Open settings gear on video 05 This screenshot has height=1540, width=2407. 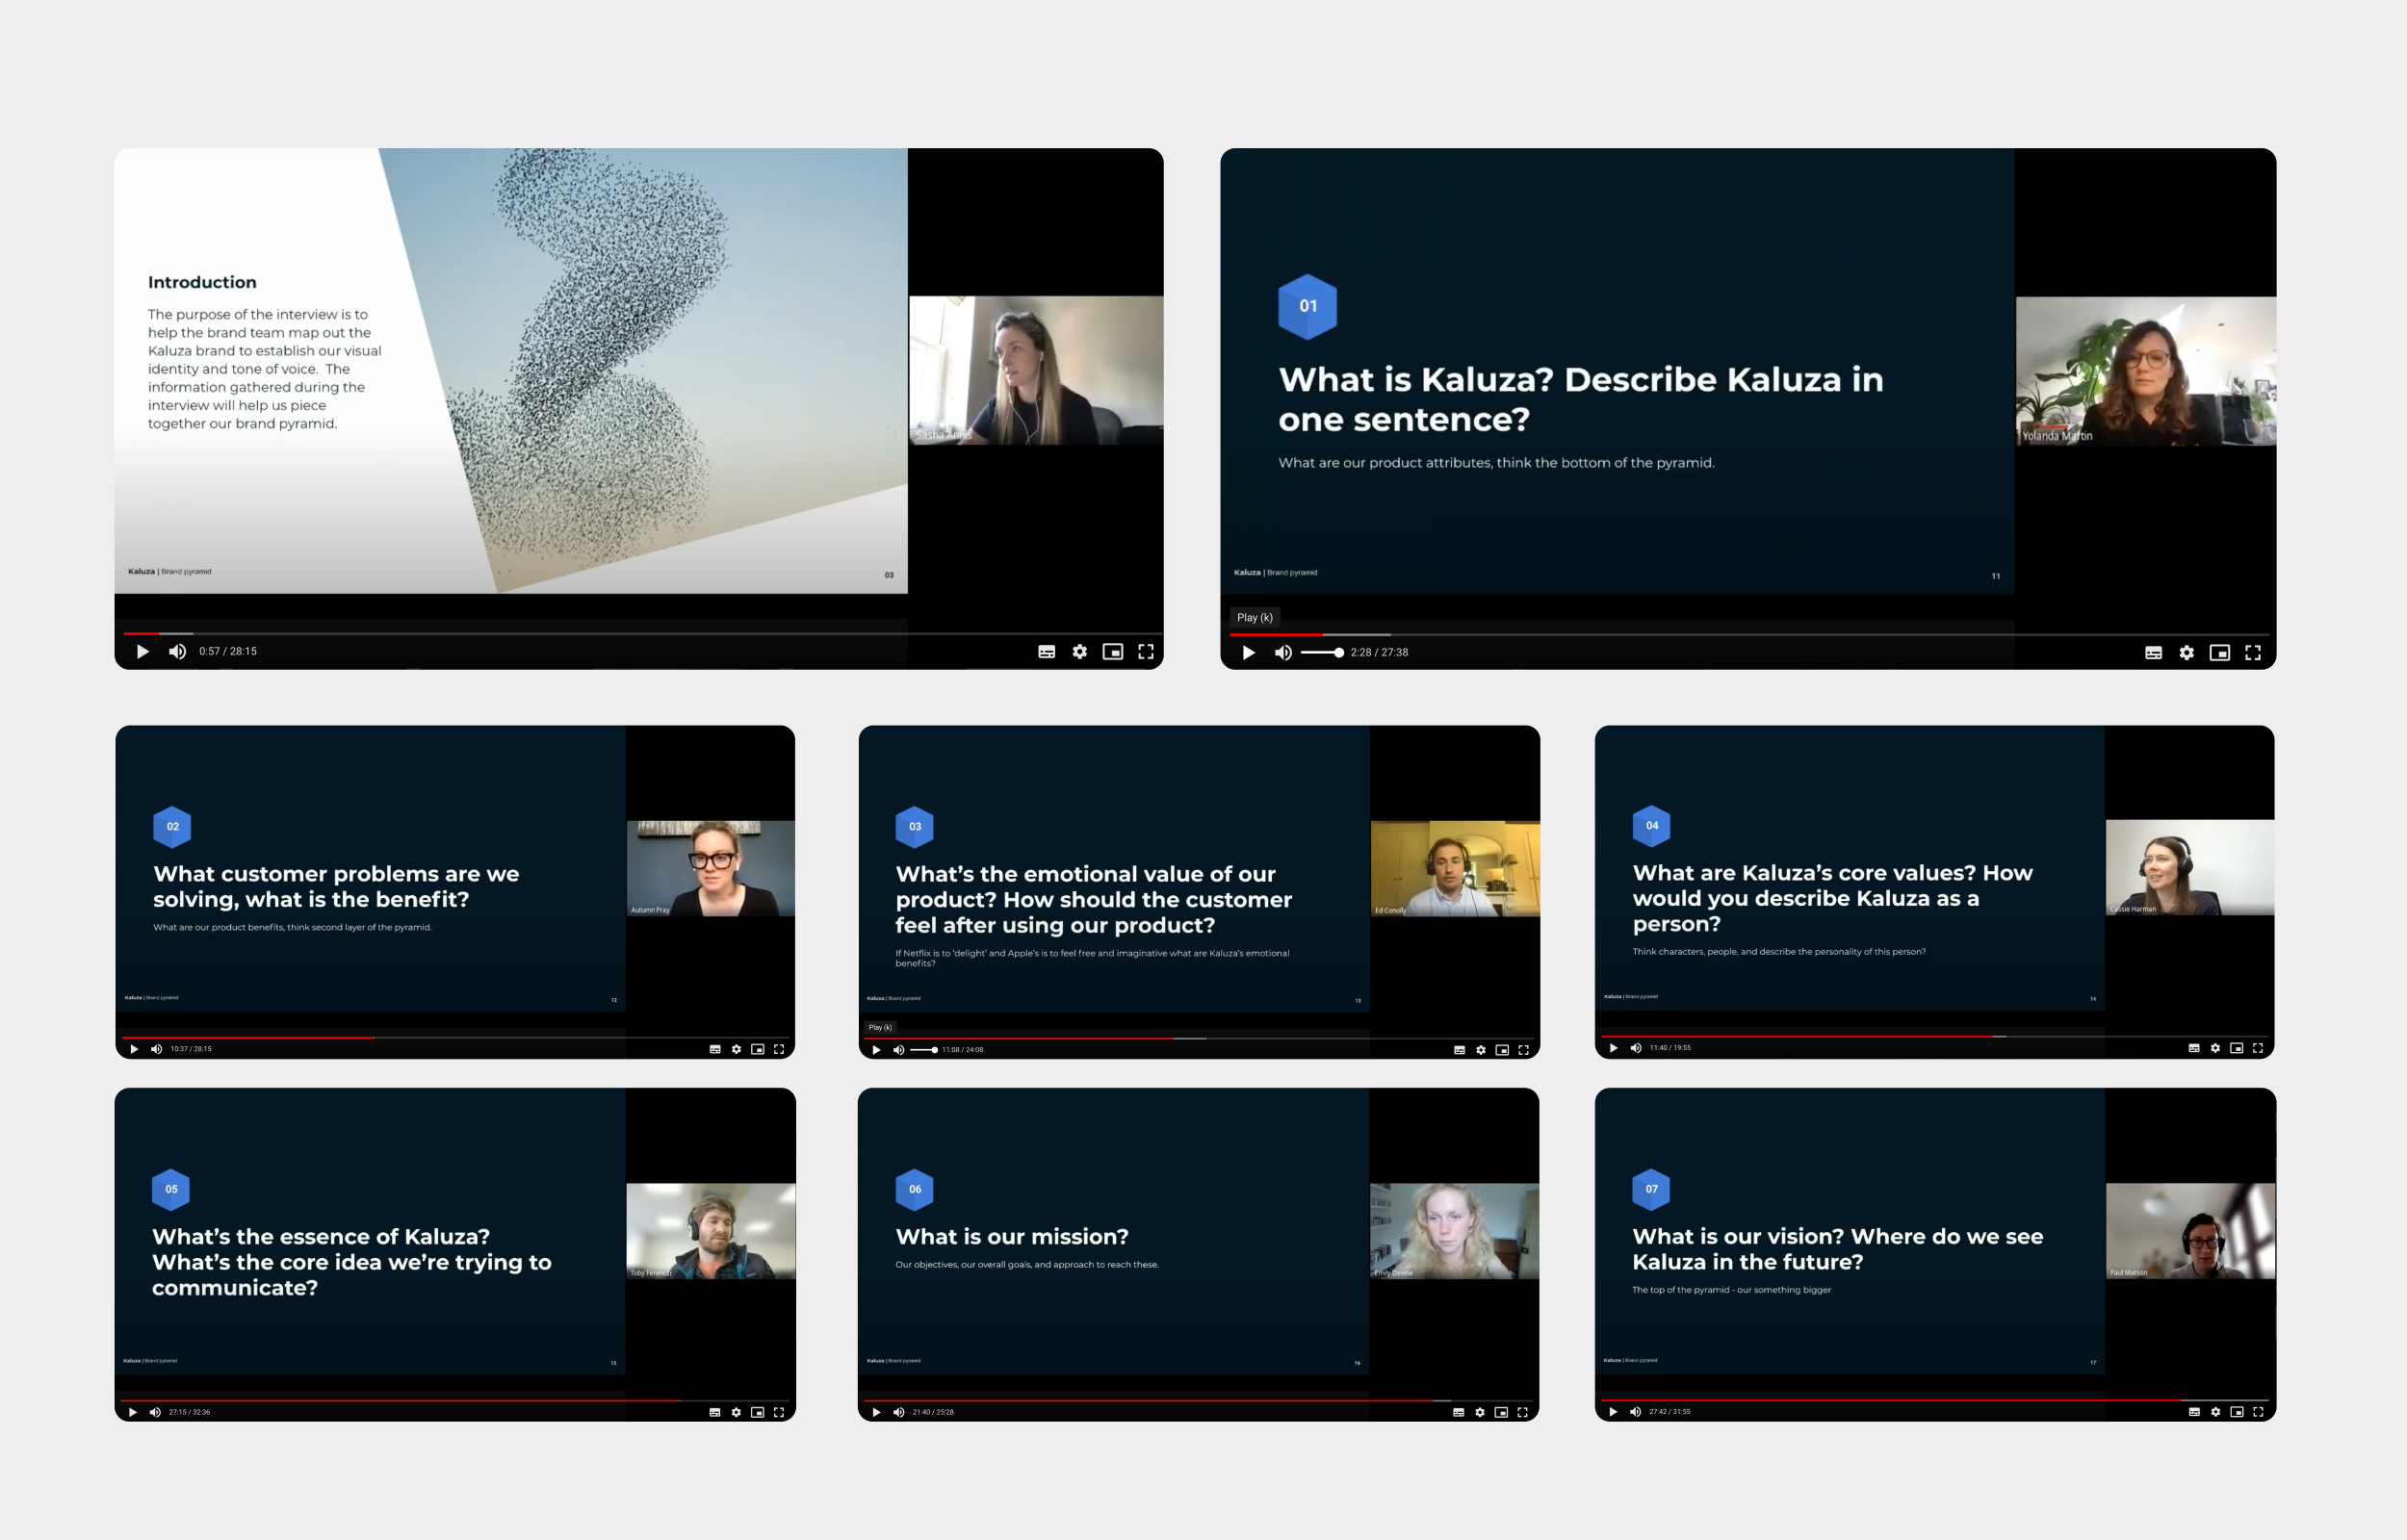[736, 1412]
